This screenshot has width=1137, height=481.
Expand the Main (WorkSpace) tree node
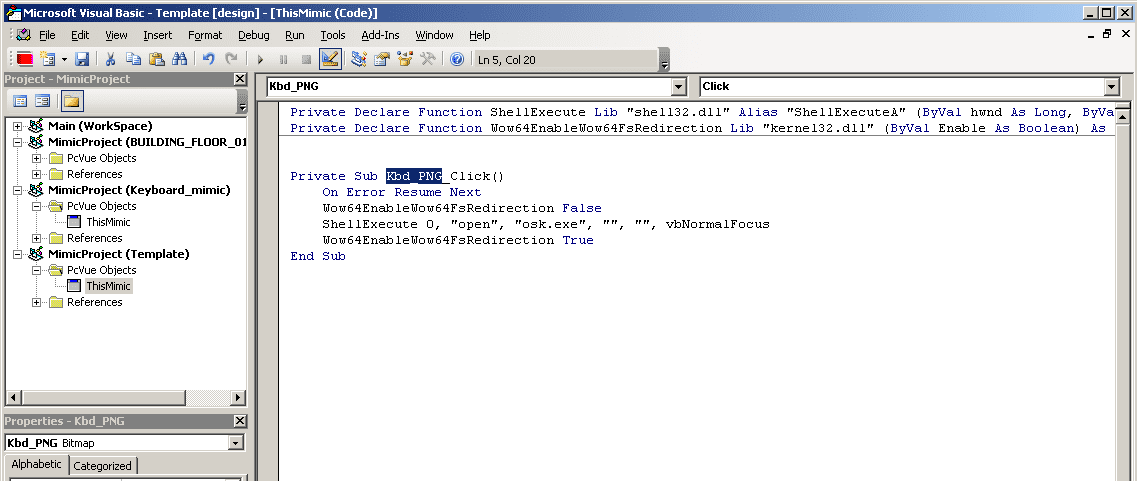tap(17, 126)
